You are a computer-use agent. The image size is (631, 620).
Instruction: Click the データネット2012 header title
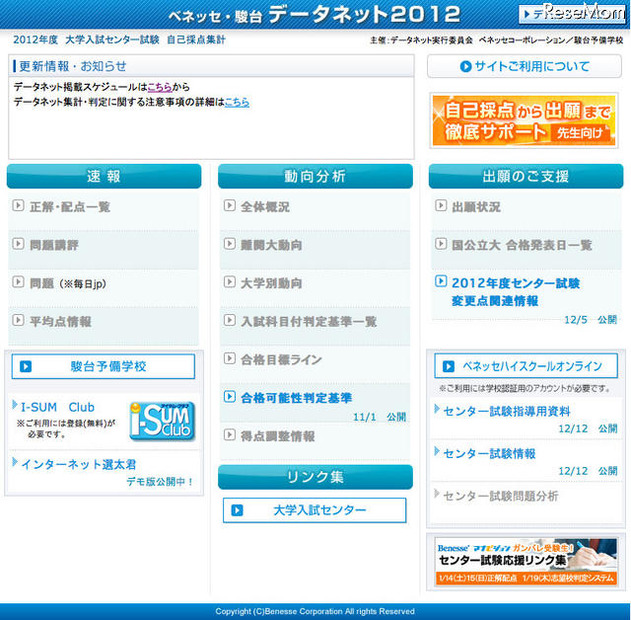coord(365,14)
